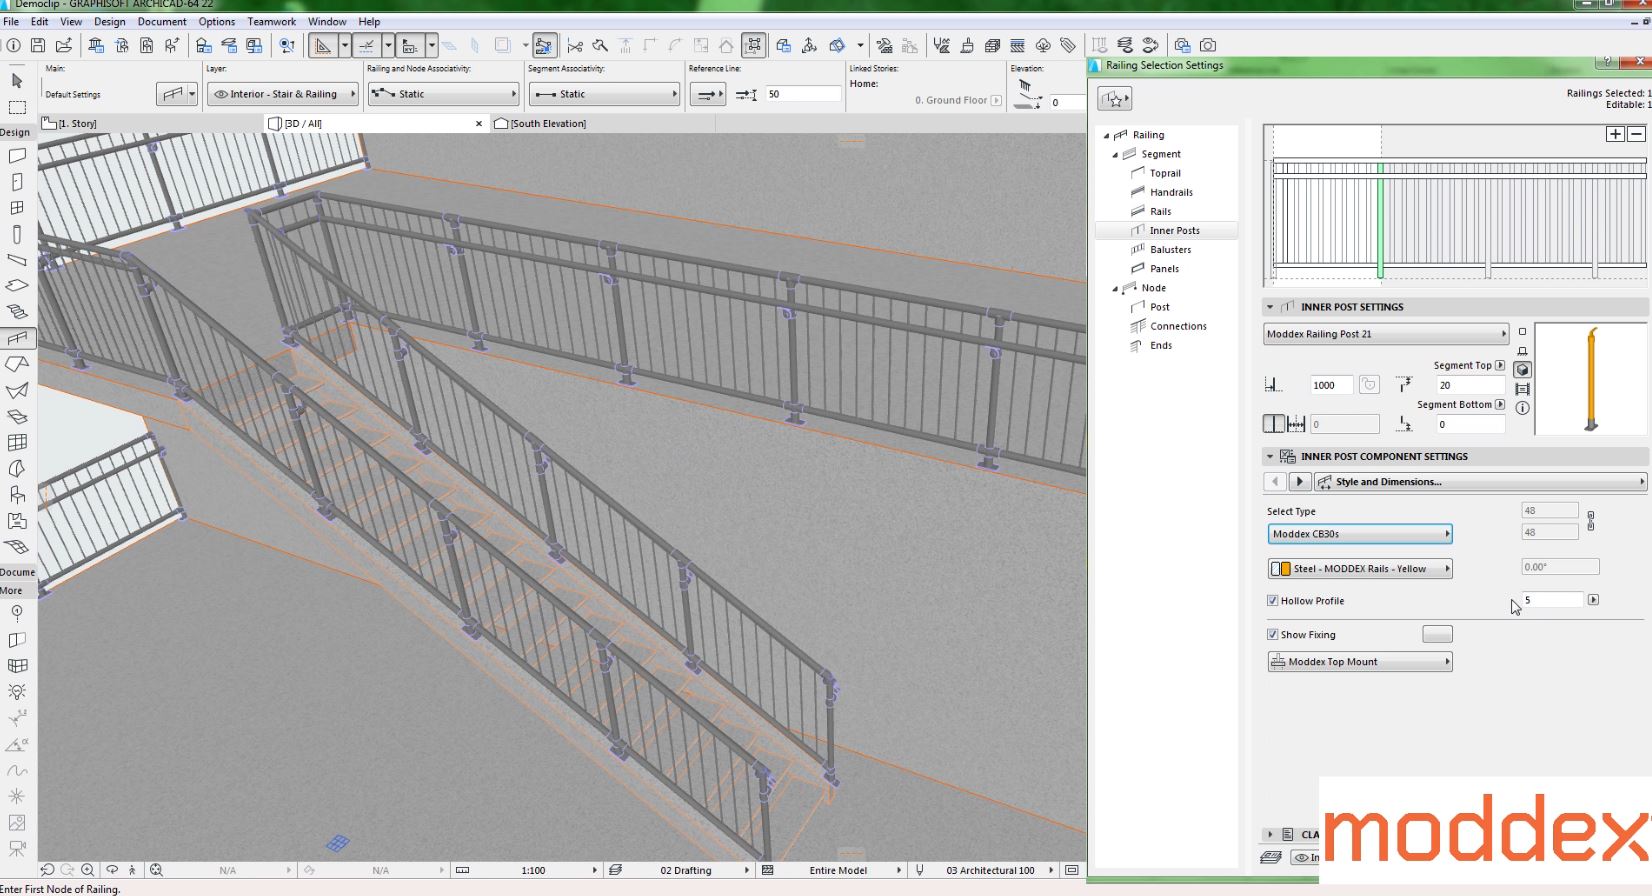Open the Moddex Top Mount fixing dropdown
The image size is (1652, 896).
coord(1360,662)
